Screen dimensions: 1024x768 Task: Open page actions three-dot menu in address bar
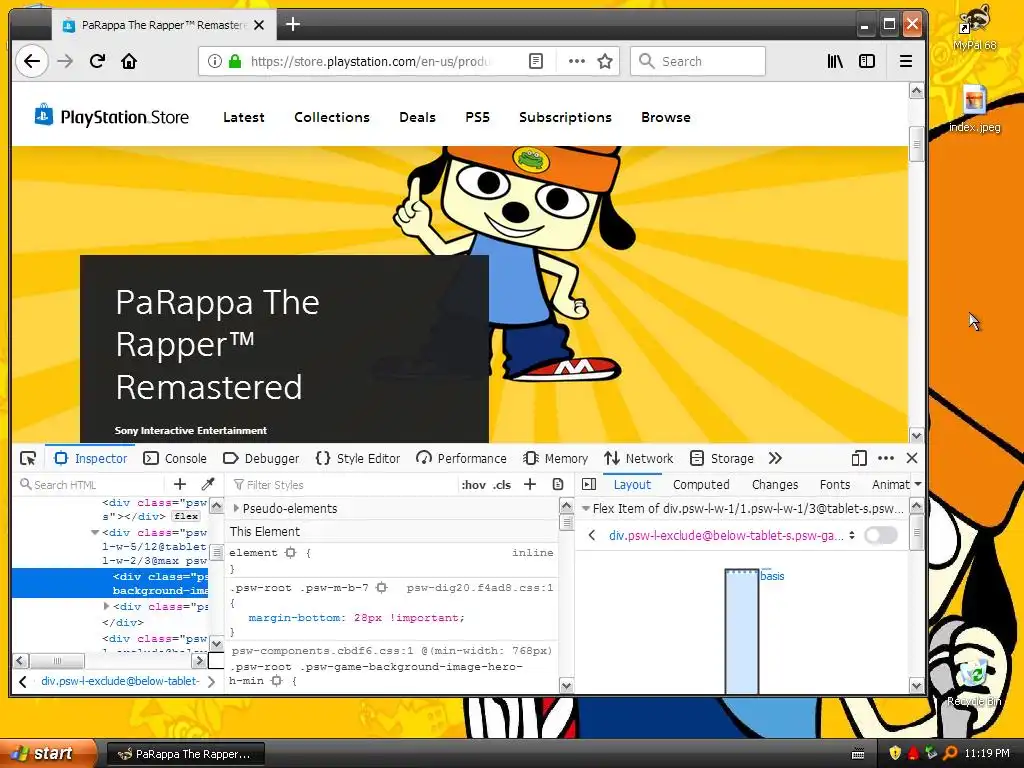click(x=577, y=61)
